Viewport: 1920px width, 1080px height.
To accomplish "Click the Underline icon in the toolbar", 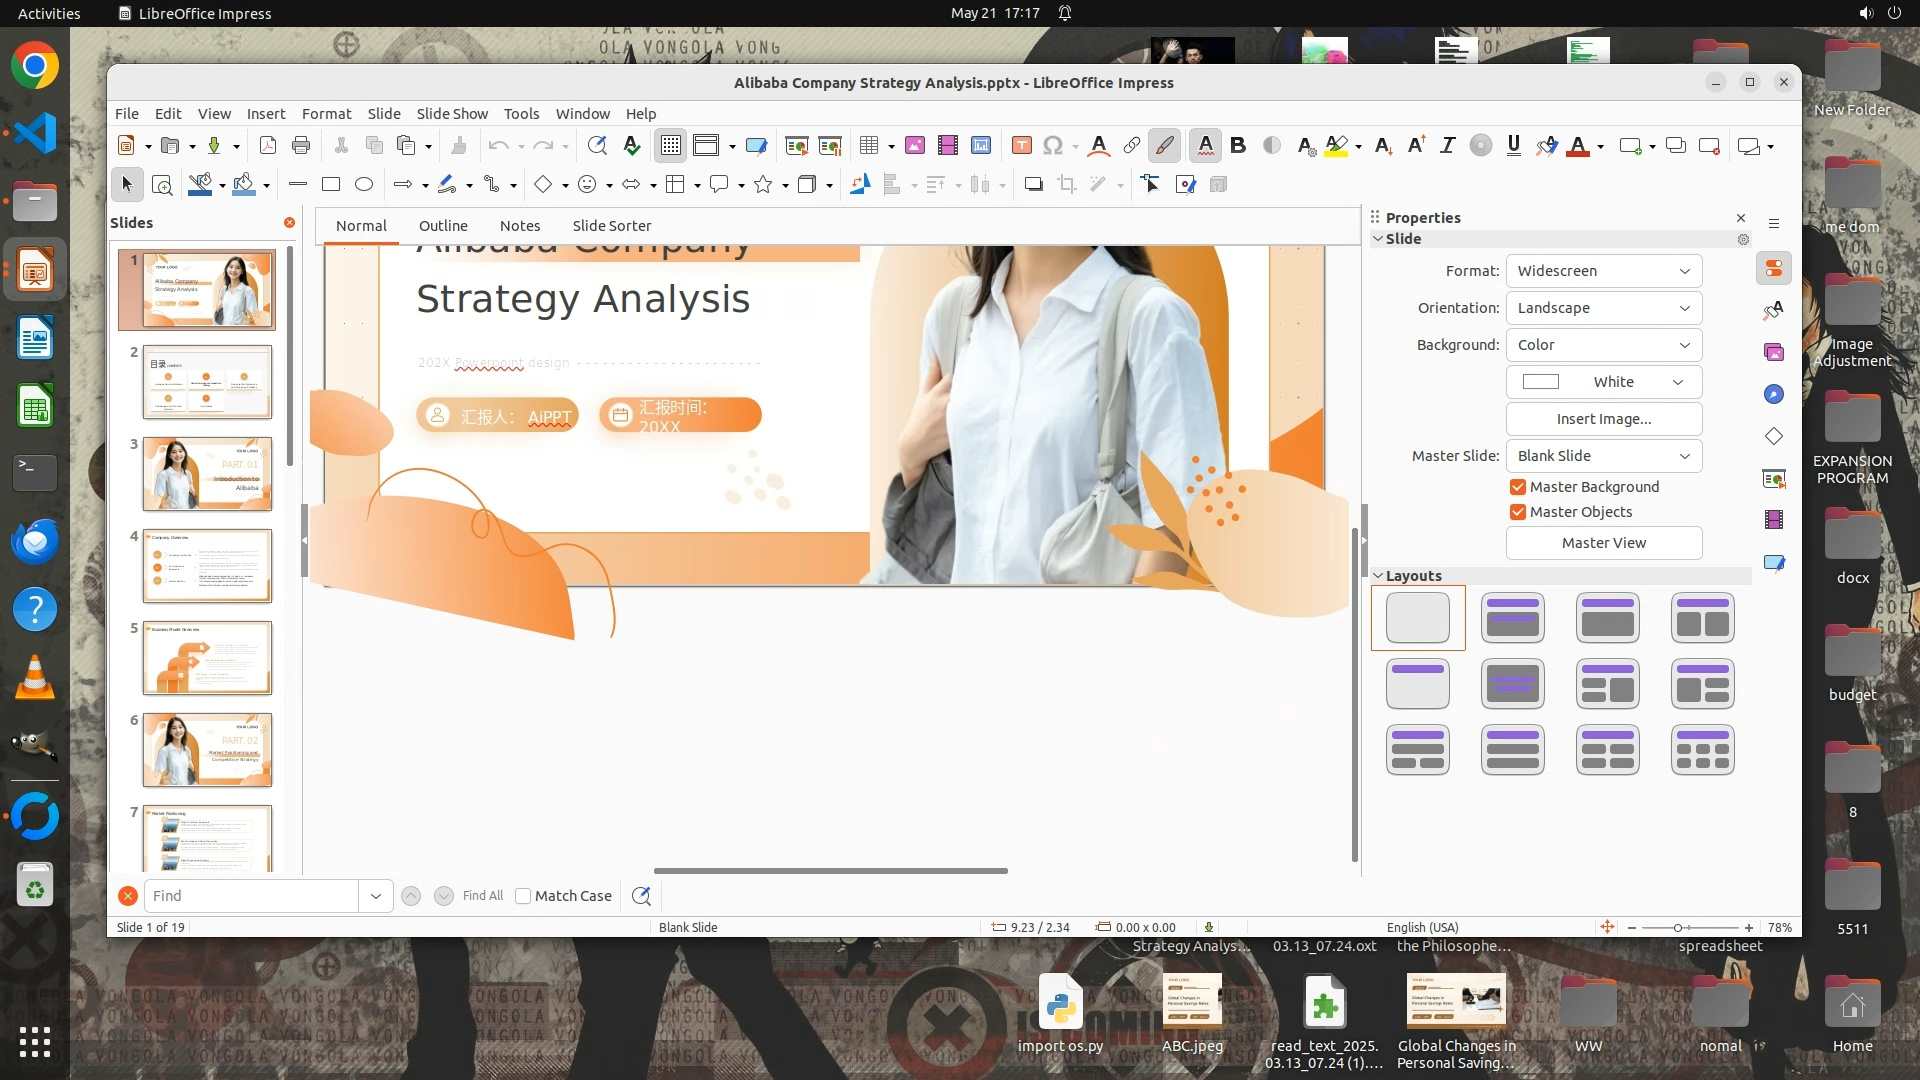I will 1513,146.
